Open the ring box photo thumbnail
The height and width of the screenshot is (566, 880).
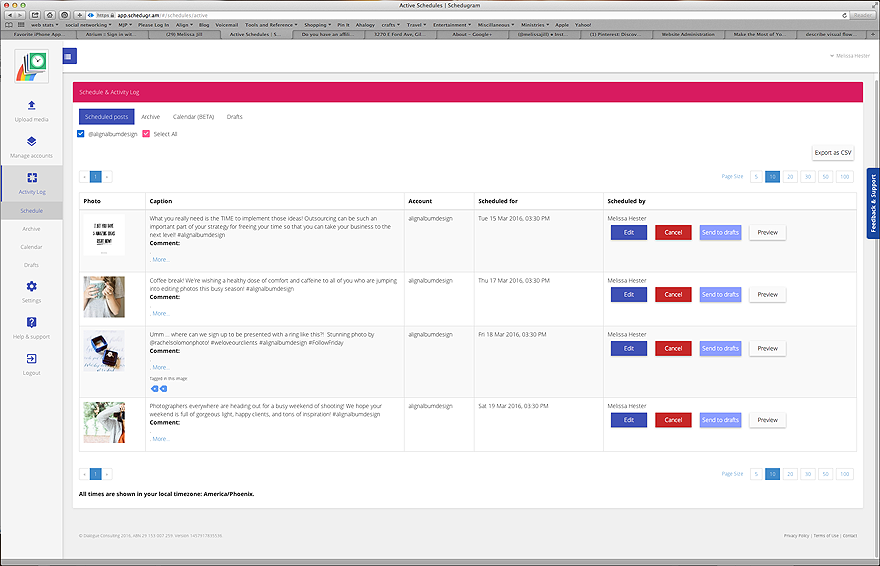tap(104, 351)
